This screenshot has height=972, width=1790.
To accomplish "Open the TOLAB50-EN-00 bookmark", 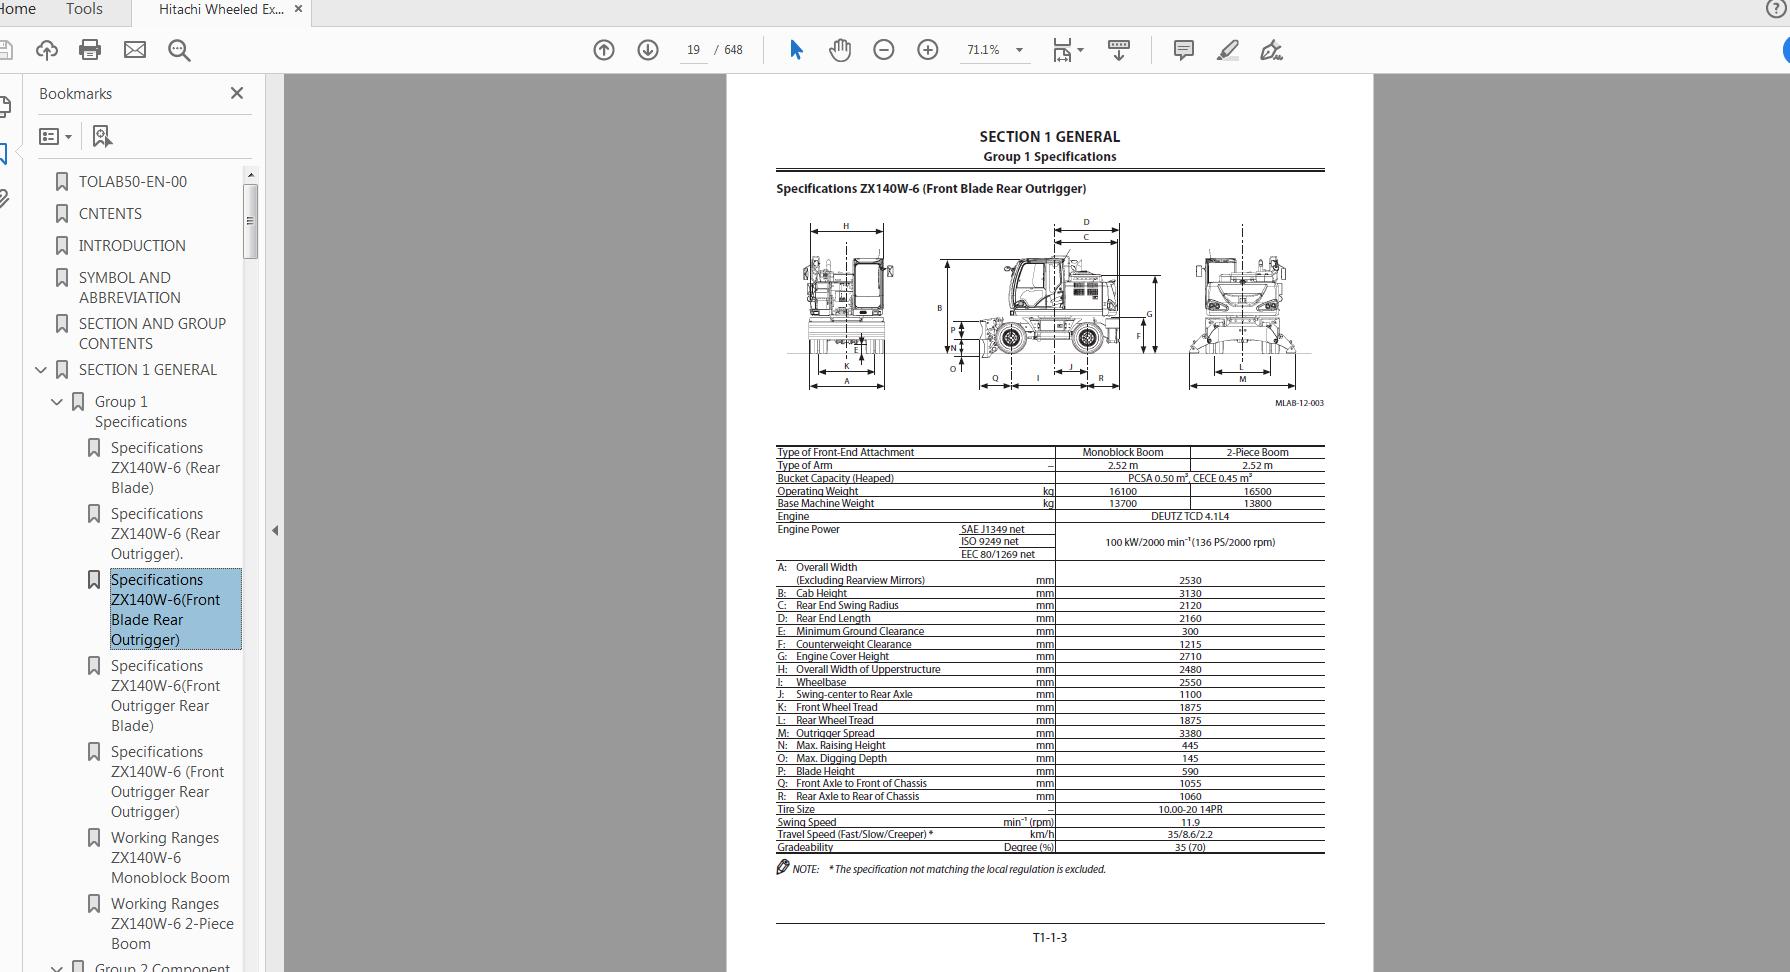I will pos(133,182).
